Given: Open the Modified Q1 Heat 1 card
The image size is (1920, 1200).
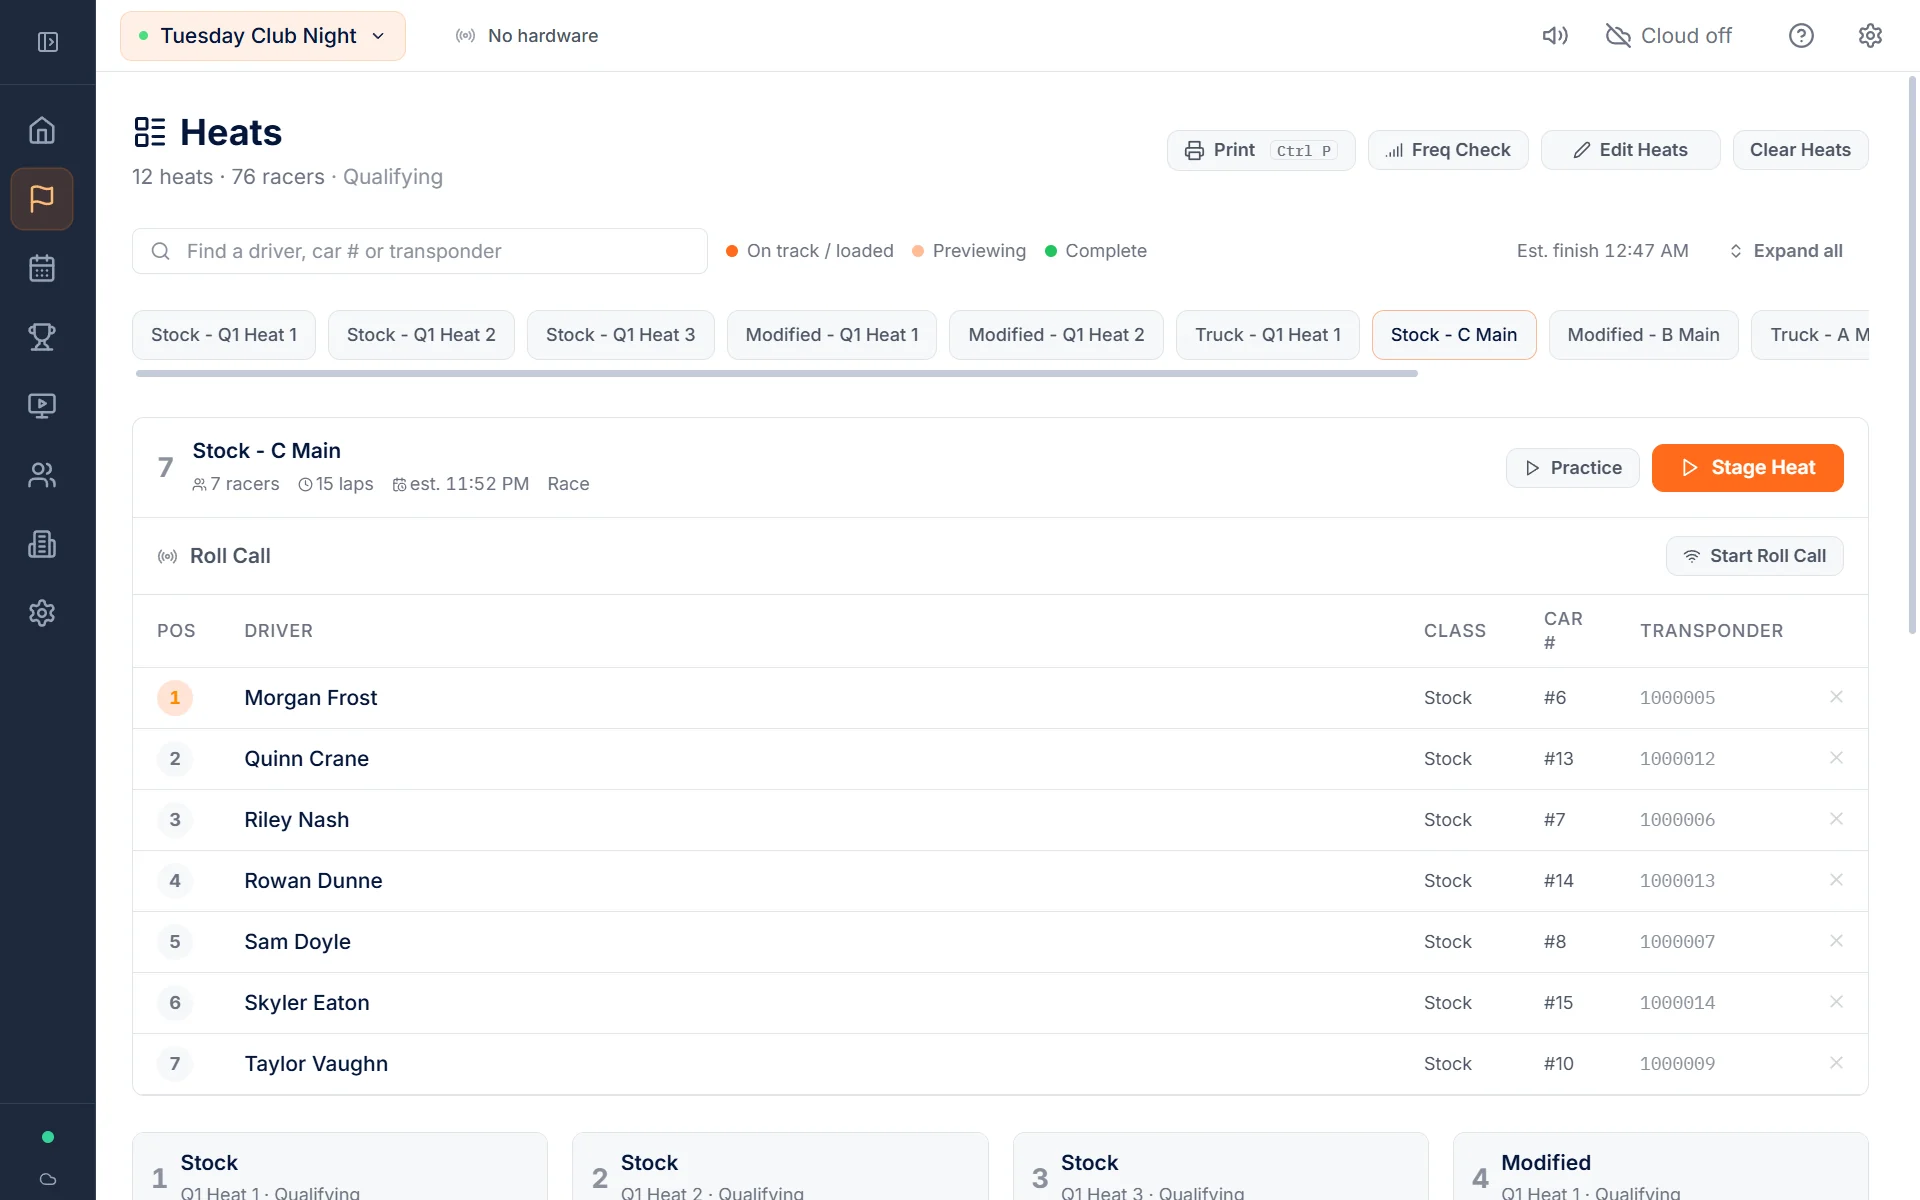Looking at the screenshot, I should 1660,1166.
